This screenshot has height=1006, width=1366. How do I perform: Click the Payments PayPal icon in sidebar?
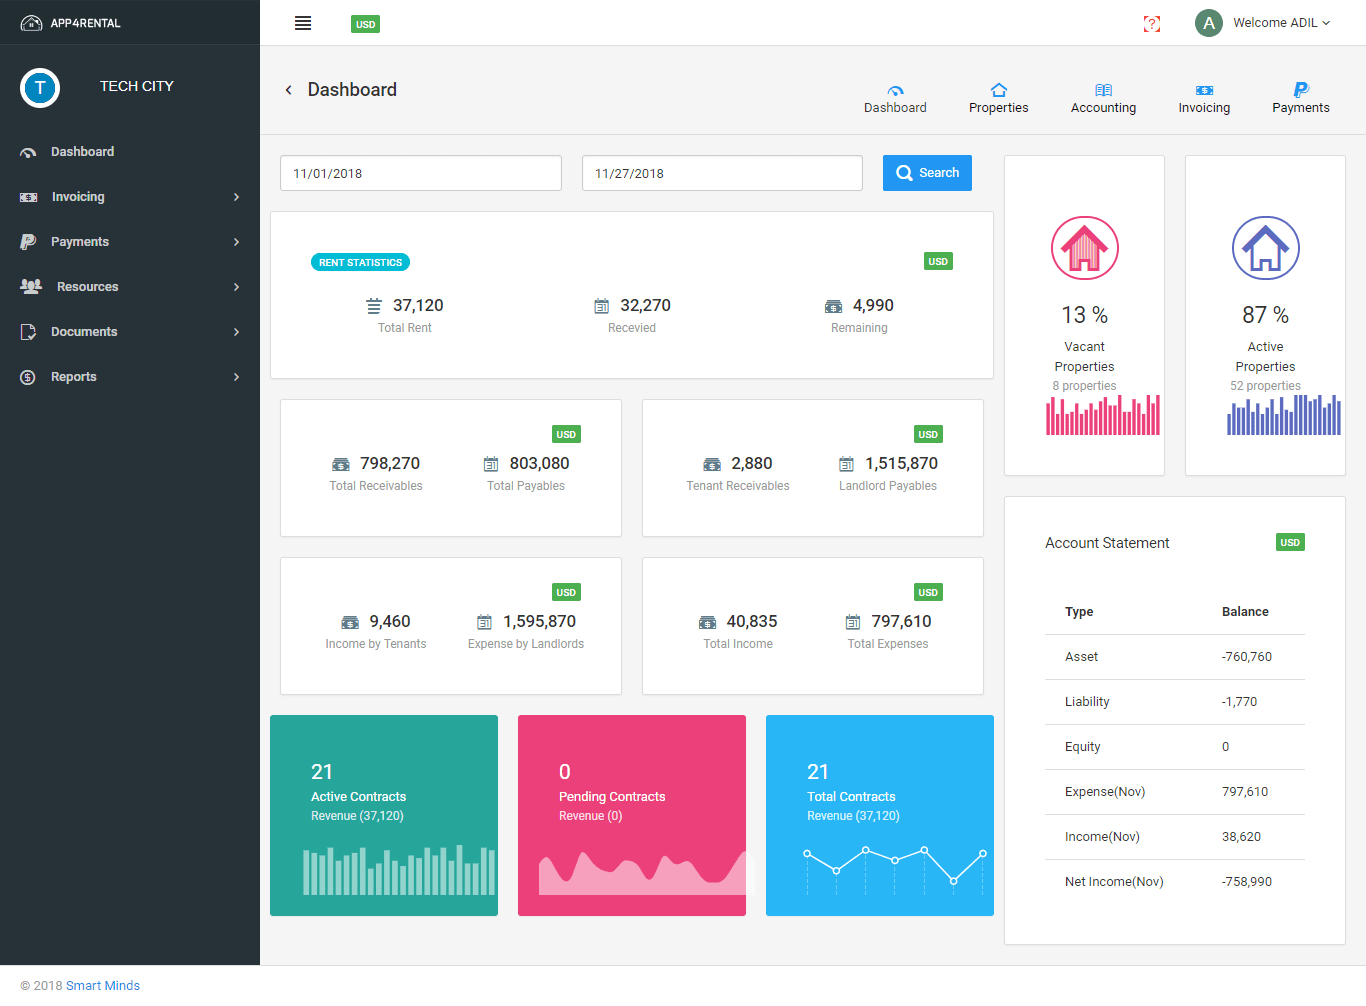click(x=28, y=242)
